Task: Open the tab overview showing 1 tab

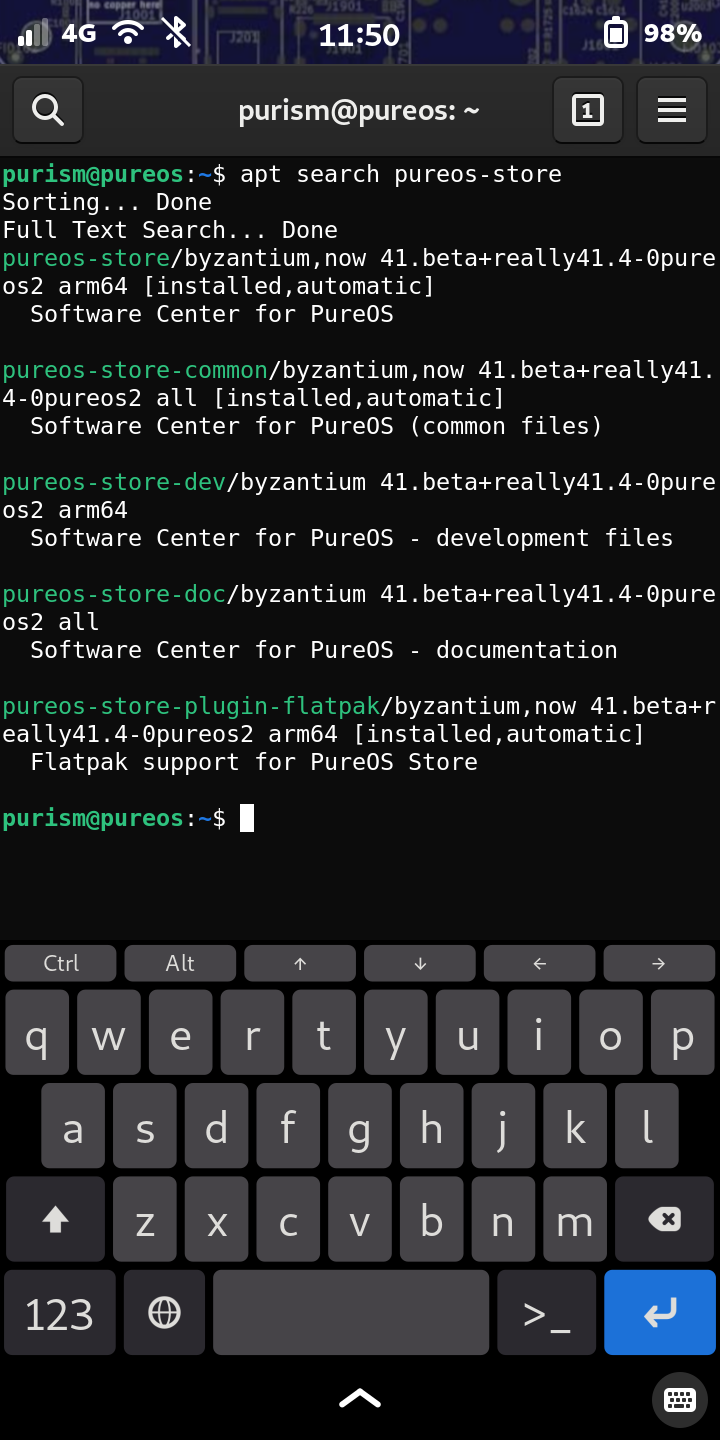Action: tap(588, 110)
